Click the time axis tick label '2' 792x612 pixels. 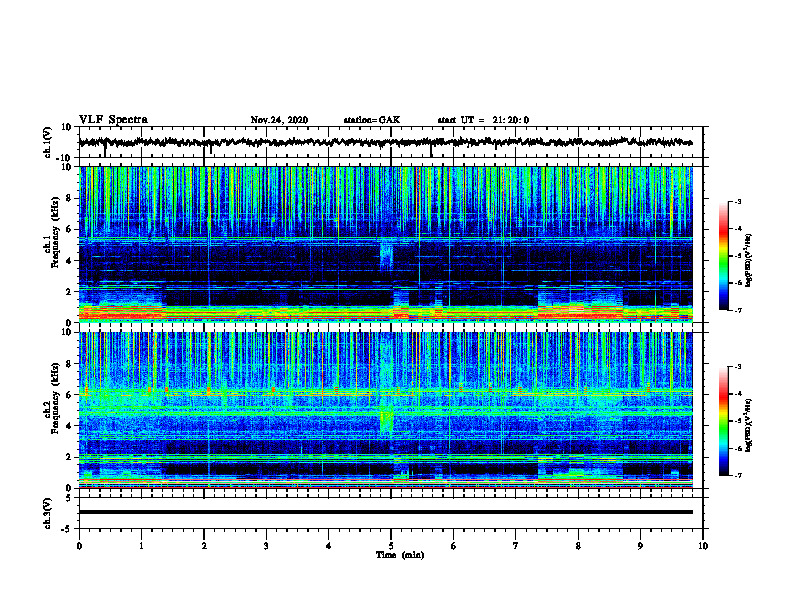pos(204,546)
